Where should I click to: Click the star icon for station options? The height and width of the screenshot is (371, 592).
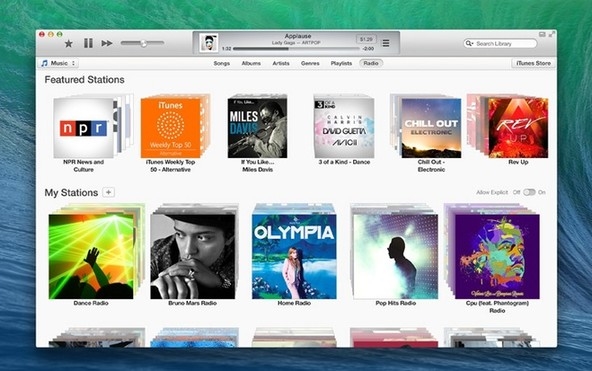[69, 43]
